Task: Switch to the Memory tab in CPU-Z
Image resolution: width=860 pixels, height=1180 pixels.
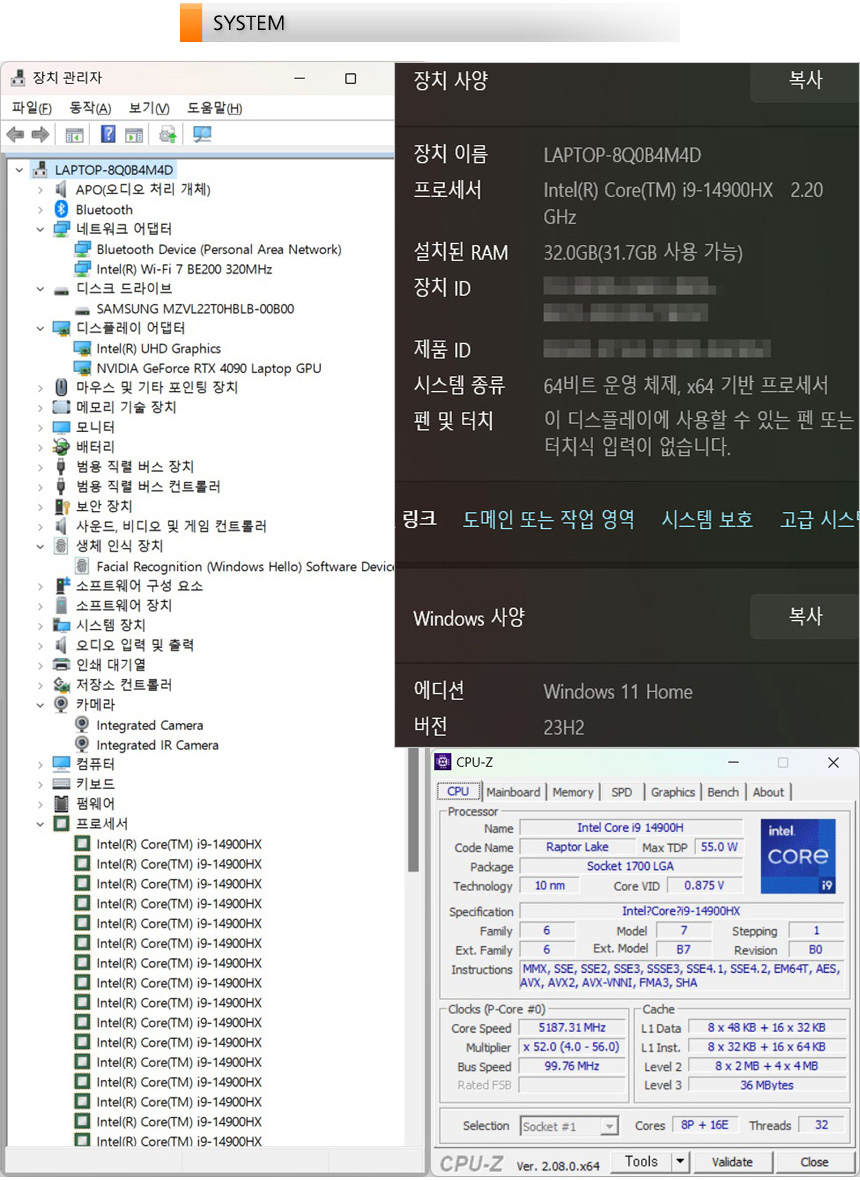Action: click(x=573, y=792)
